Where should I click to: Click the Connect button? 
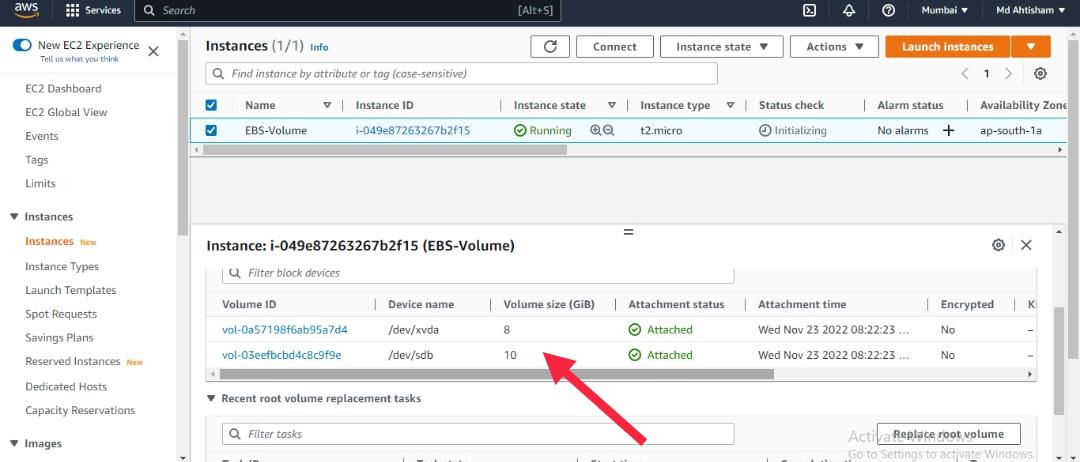point(614,47)
